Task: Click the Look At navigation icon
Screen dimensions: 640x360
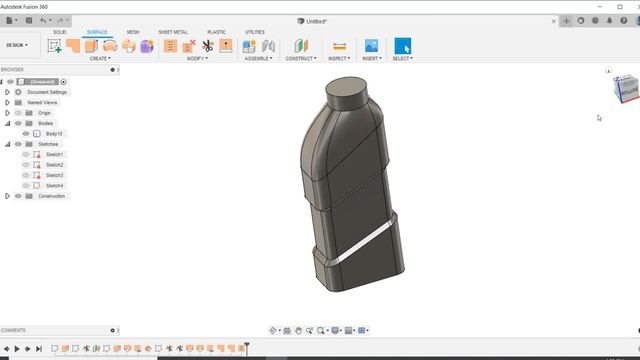Action: (287, 331)
